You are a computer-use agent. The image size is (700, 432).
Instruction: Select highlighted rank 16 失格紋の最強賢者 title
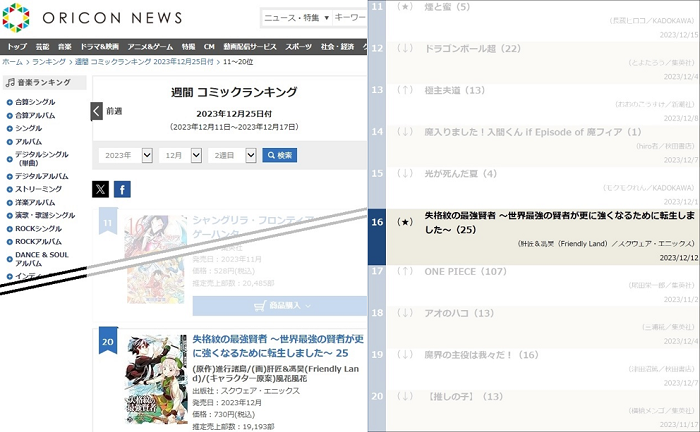[559, 222]
